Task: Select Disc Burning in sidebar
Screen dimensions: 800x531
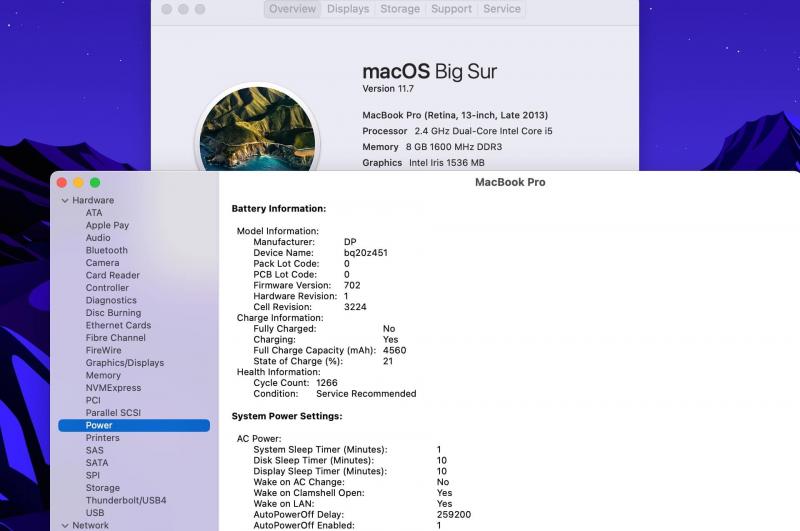Action: 113,313
